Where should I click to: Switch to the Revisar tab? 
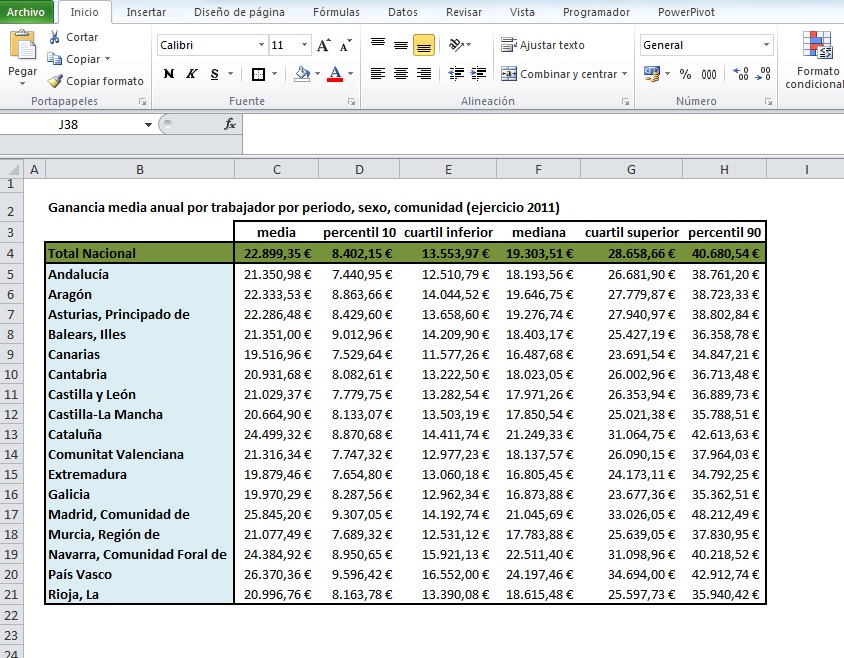[x=463, y=12]
